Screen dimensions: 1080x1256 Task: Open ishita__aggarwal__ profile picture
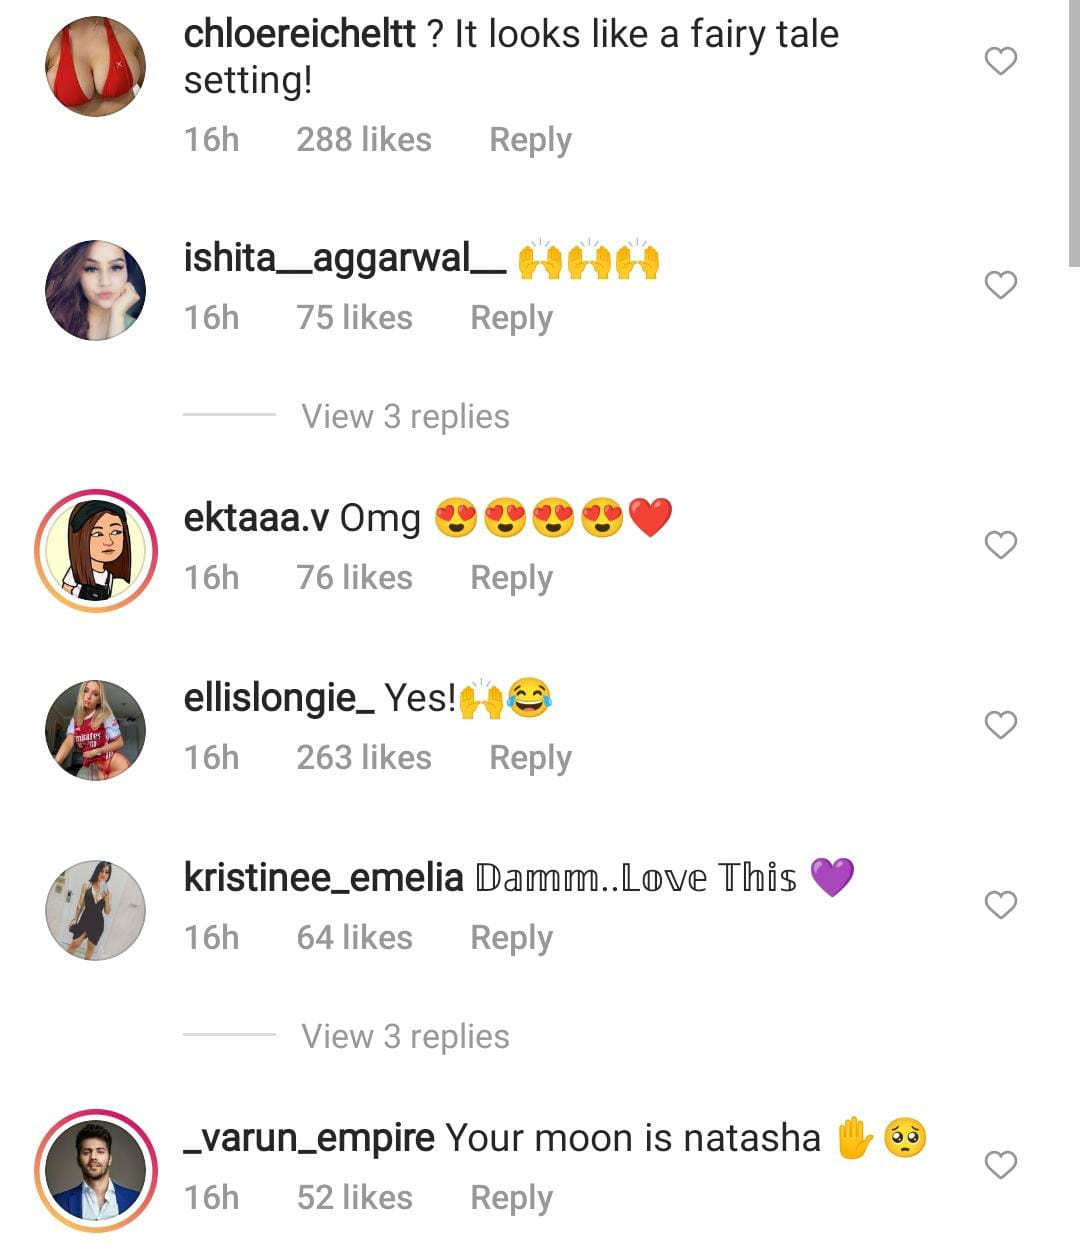(96, 290)
